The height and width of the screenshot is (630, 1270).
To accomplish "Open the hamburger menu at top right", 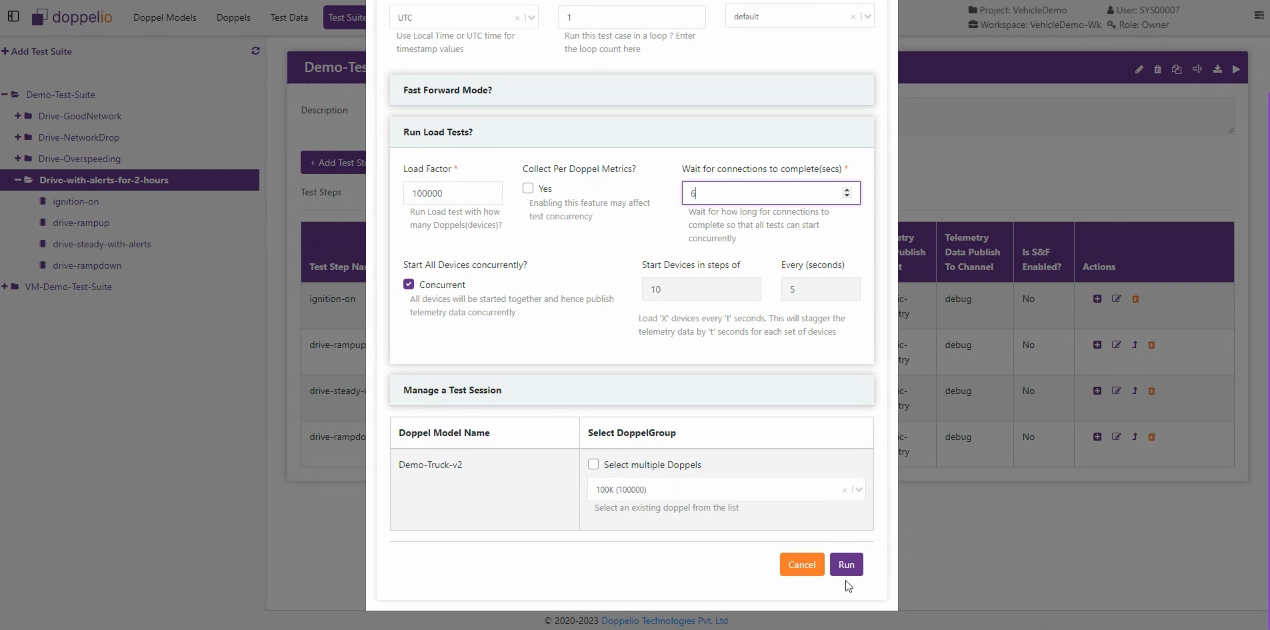I will click(x=1258, y=16).
